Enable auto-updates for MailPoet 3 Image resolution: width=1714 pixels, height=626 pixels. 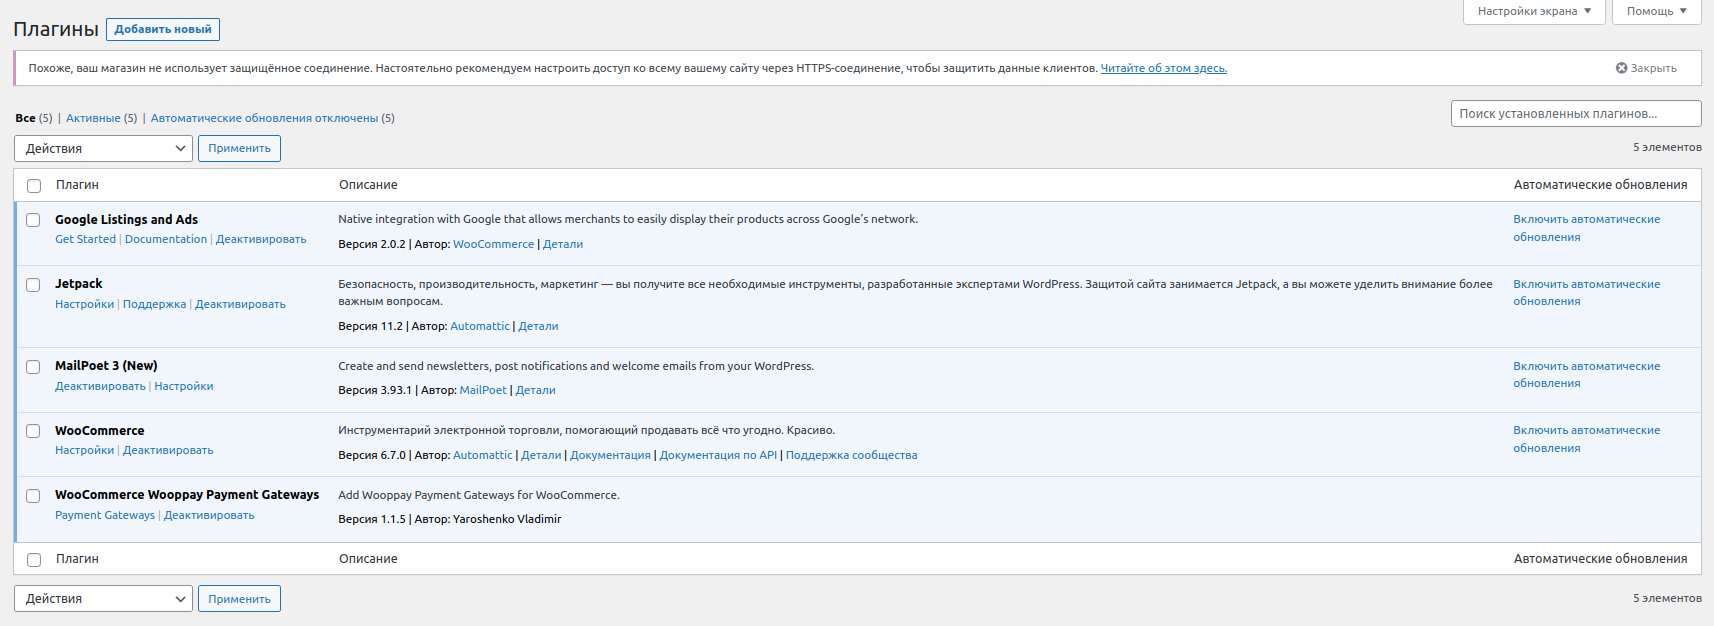(1586, 375)
